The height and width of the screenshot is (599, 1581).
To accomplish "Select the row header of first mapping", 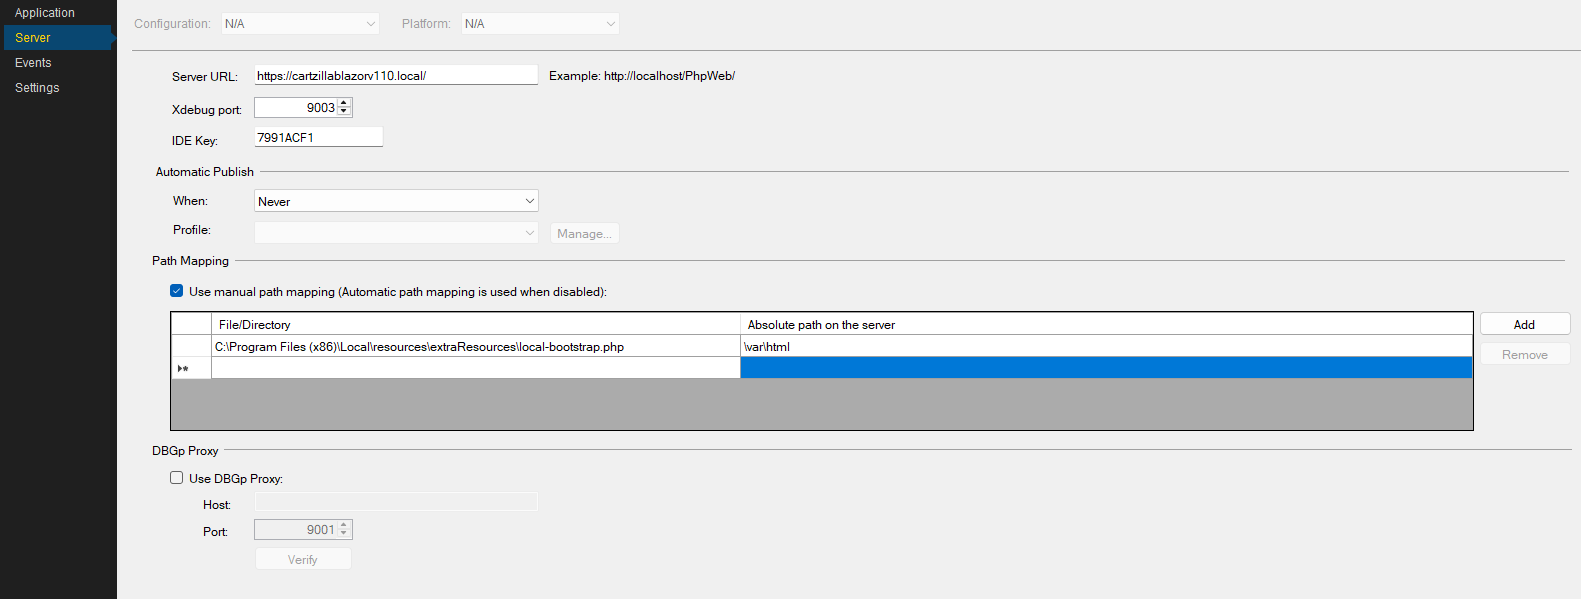I will (x=190, y=347).
